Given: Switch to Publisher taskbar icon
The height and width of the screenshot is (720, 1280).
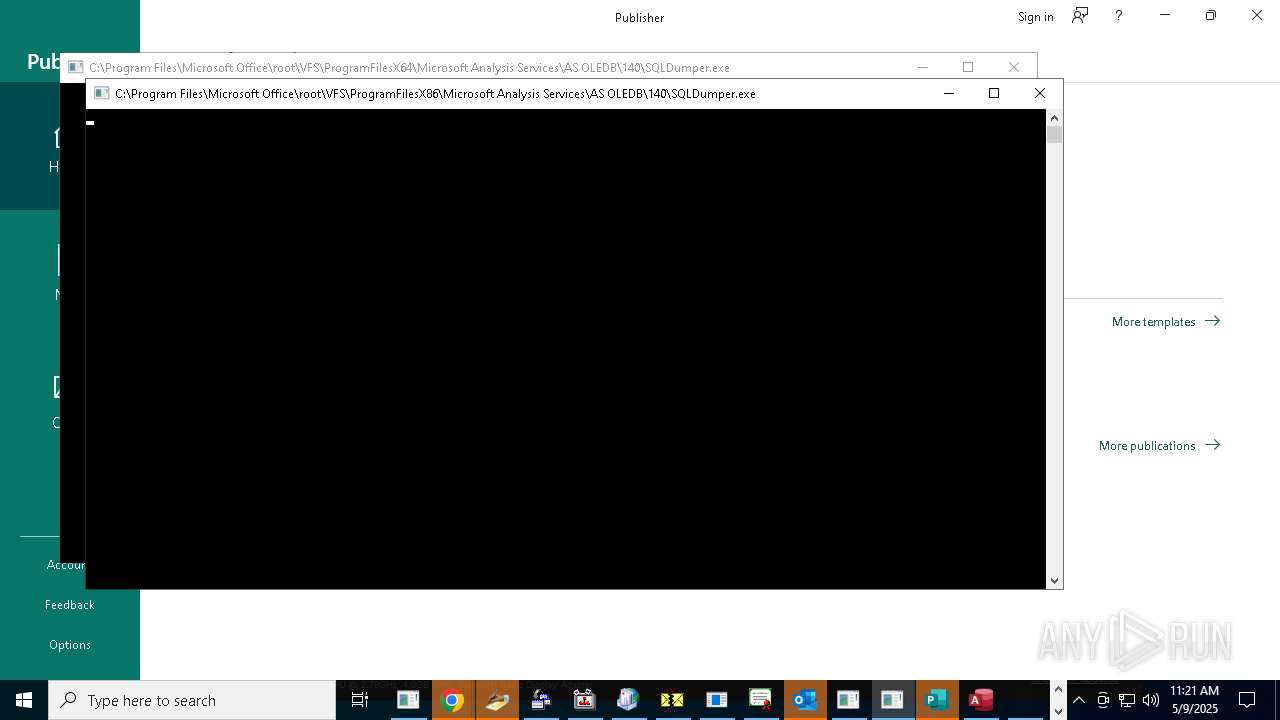Looking at the screenshot, I should (936, 700).
